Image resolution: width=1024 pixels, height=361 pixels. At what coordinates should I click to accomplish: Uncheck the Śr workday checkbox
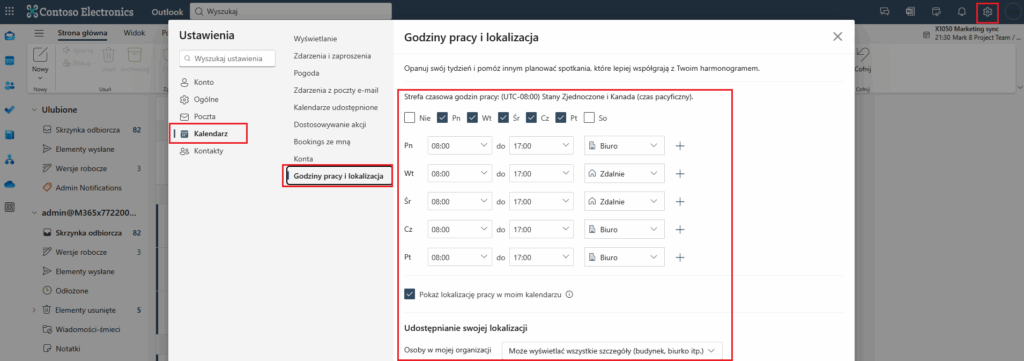click(x=503, y=118)
